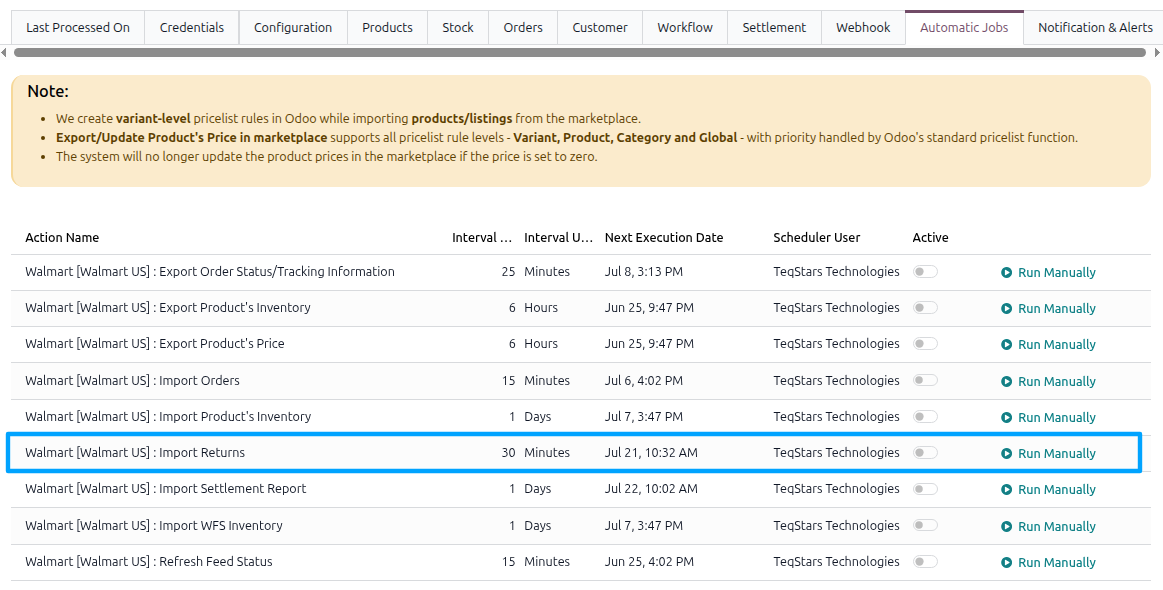Click the Days unit in Import WFS Inventory row
The image size is (1163, 590).
coord(538,525)
